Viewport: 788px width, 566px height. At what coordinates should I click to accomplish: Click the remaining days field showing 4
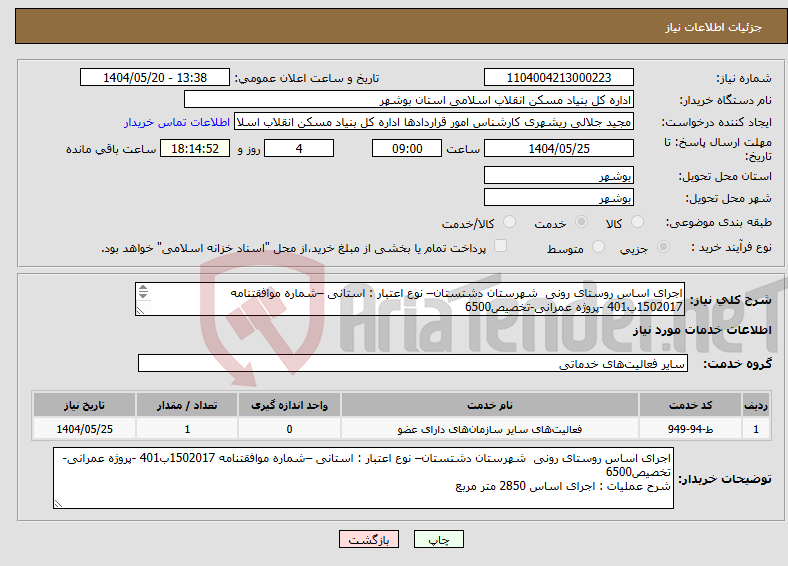[299, 148]
